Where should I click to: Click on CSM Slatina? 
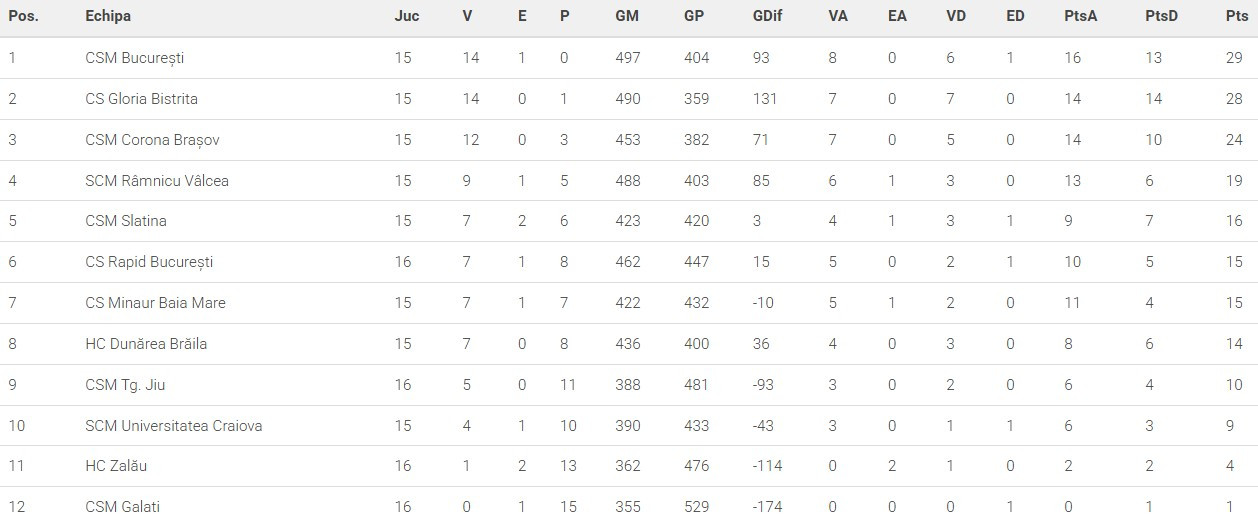click(126, 221)
